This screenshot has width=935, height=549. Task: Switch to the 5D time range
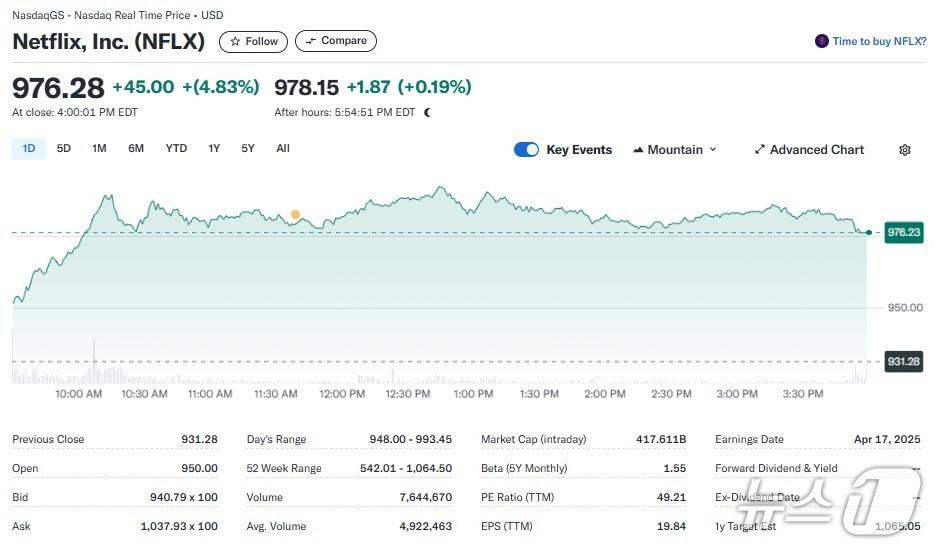tap(64, 149)
